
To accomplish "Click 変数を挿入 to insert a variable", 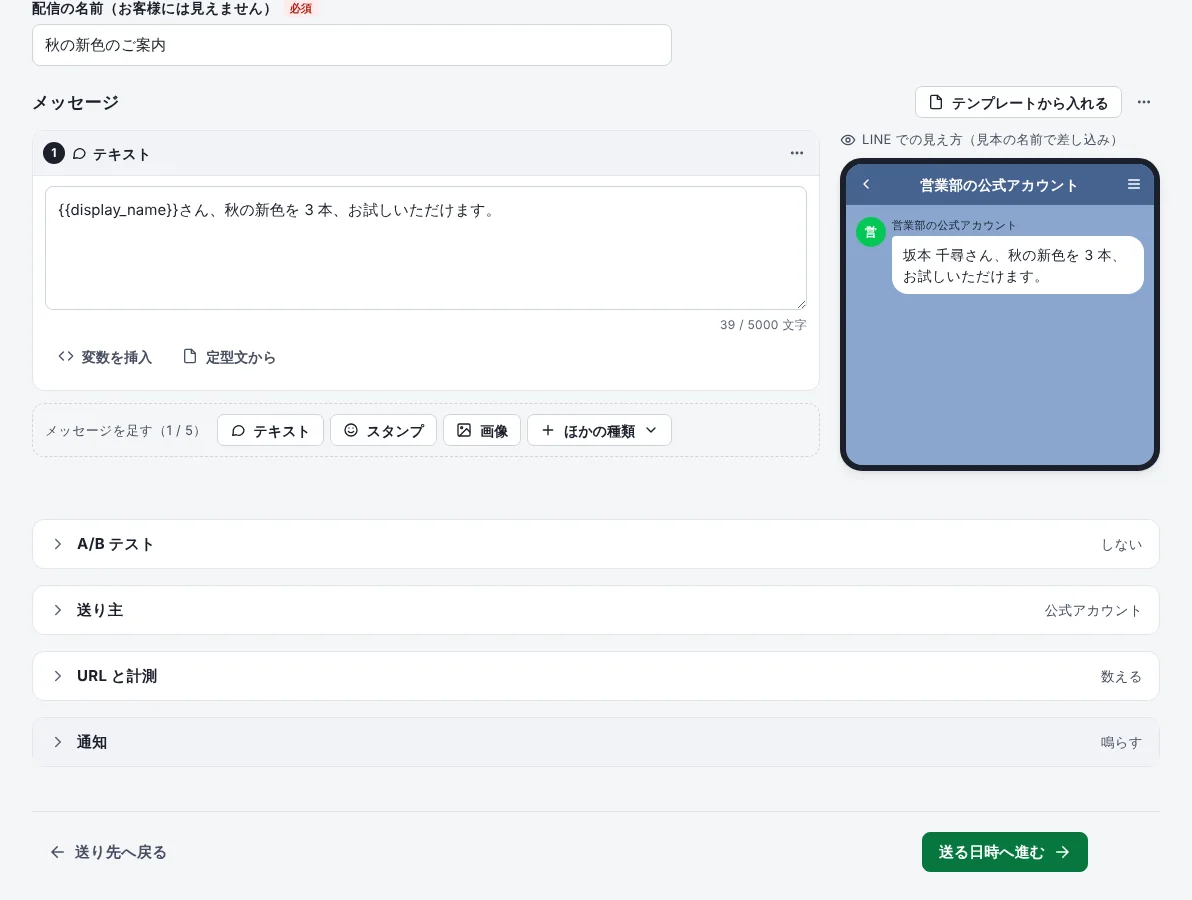I will [105, 357].
